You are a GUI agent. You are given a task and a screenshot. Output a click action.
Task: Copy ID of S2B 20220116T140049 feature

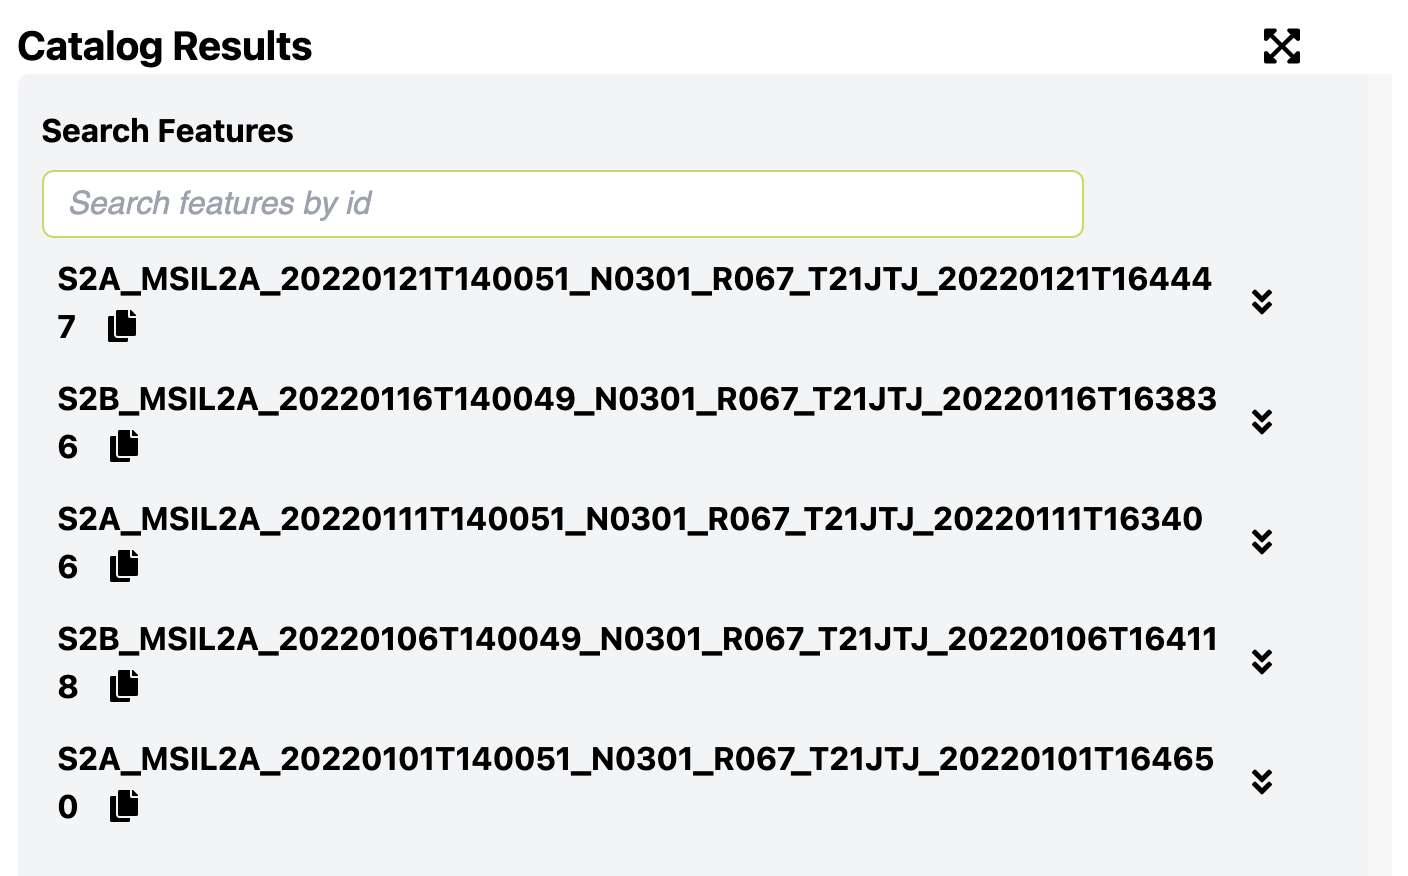tap(124, 446)
